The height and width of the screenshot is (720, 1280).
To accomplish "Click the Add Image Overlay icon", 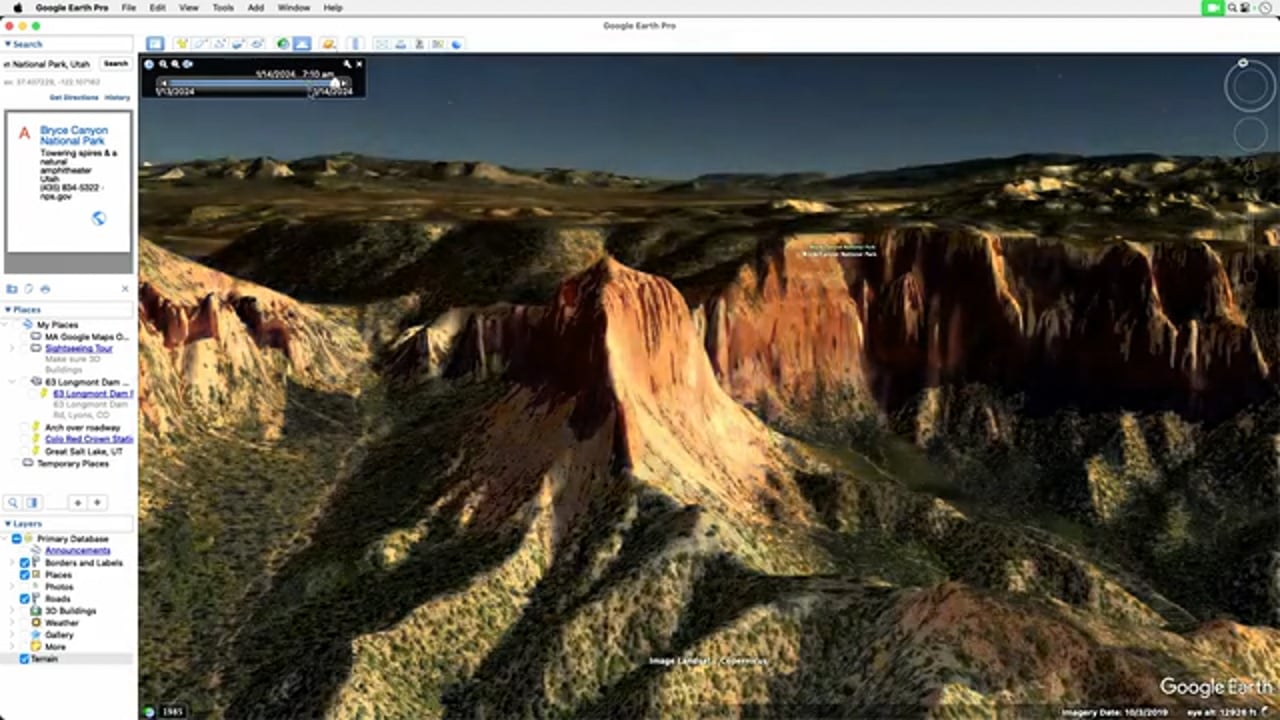I will [238, 44].
